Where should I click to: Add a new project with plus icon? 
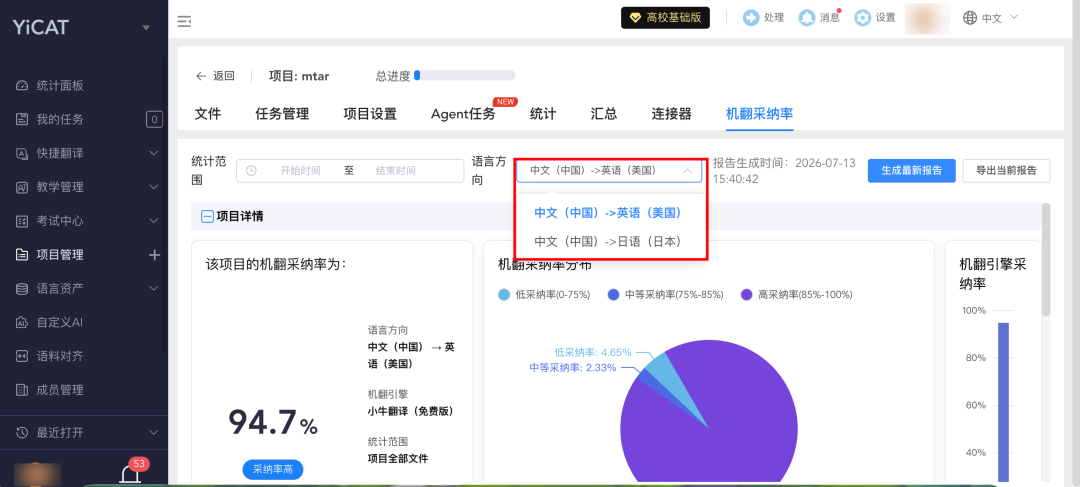coord(154,255)
